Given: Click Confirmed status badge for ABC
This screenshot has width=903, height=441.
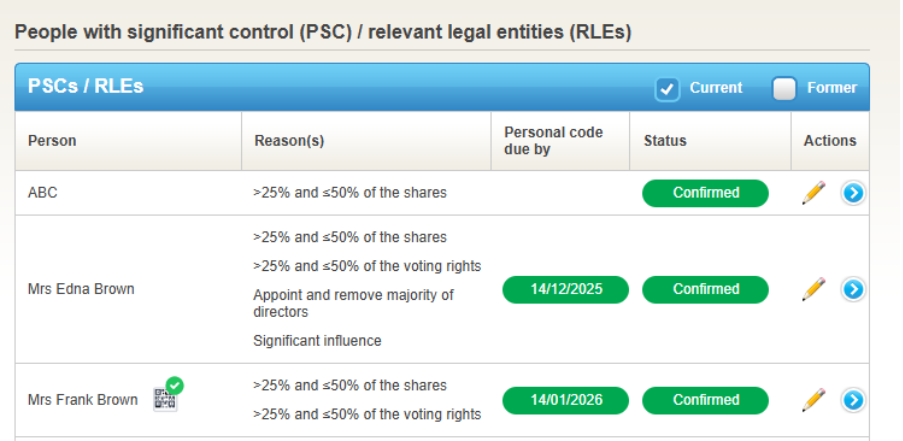Looking at the screenshot, I should click(705, 193).
